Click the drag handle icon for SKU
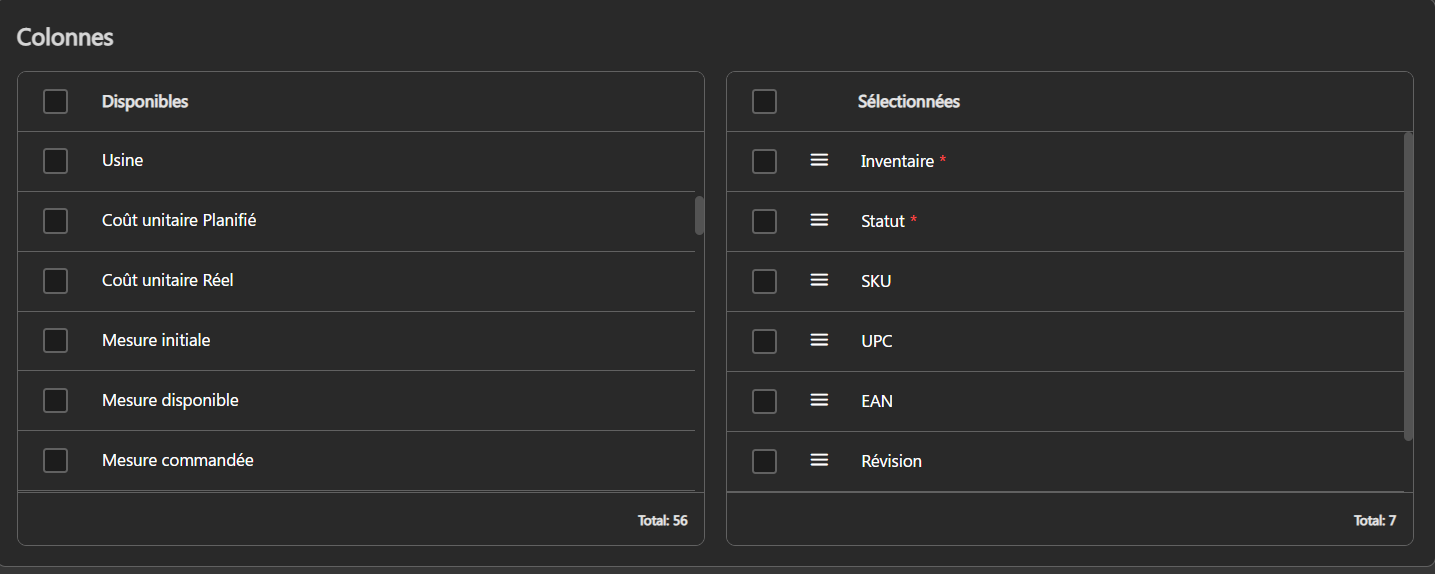Viewport: 1435px width, 574px height. (x=819, y=280)
